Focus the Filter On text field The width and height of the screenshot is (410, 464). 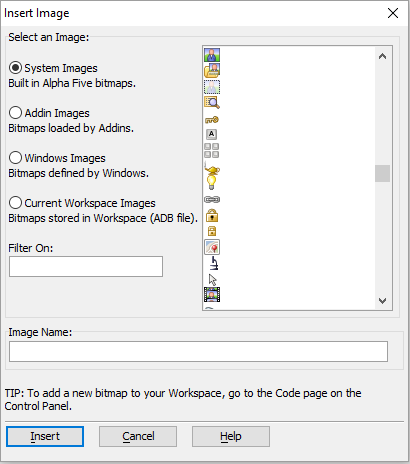[86, 266]
